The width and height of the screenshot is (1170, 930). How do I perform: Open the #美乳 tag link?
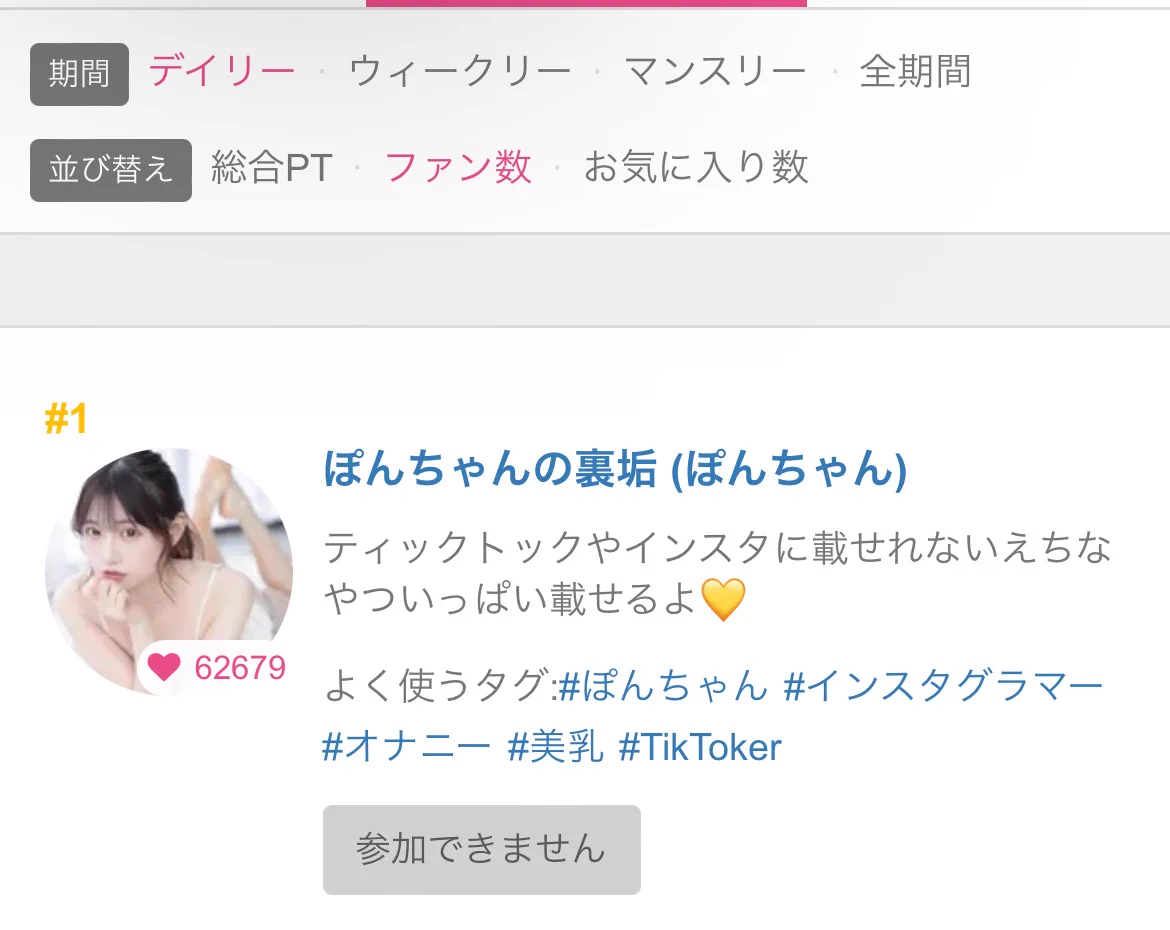555,746
